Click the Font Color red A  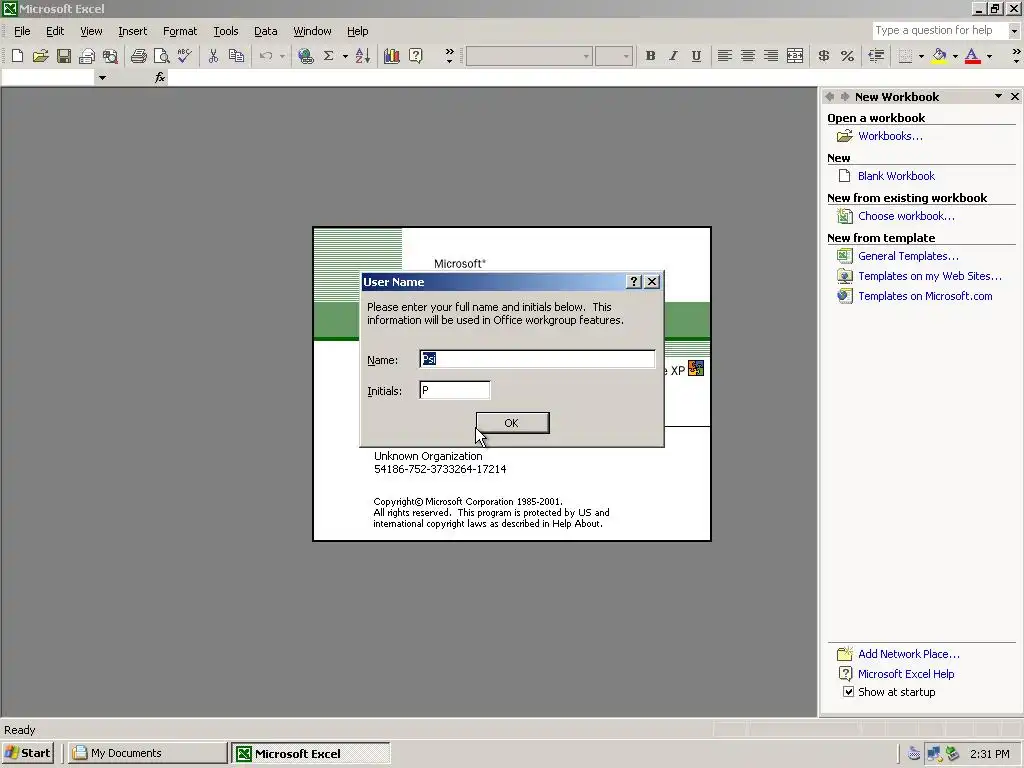tap(972, 56)
